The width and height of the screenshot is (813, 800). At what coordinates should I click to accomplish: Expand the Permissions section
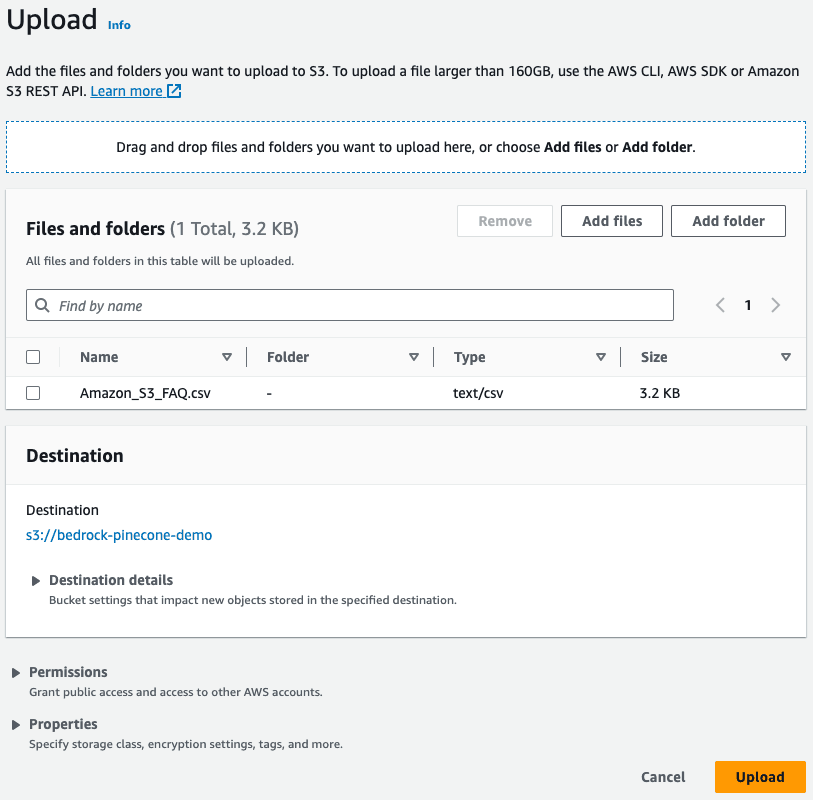(x=16, y=673)
